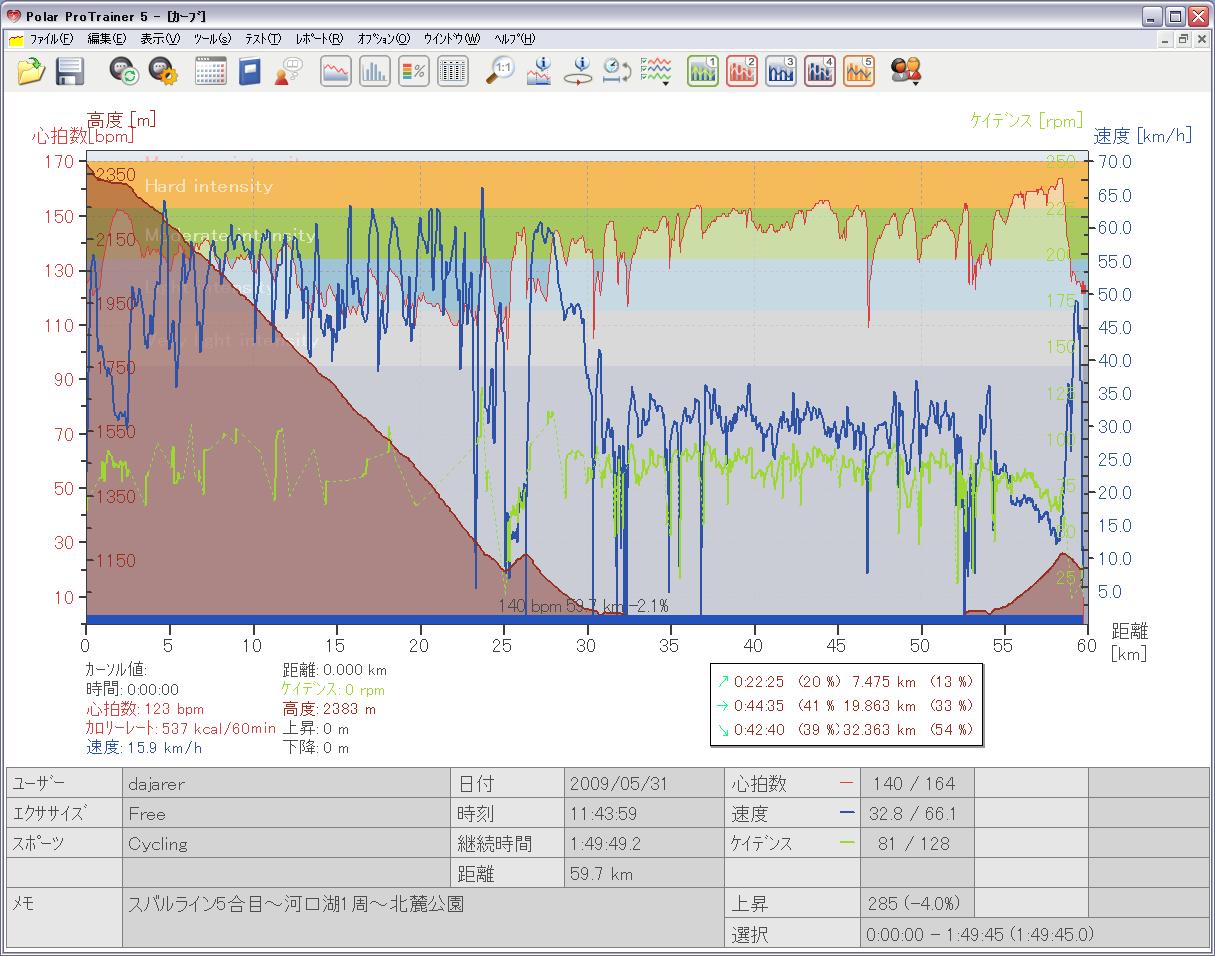The image size is (1215, 956).
Task: Click the ケイデンス [rpm] axis label
Action: [x=1026, y=120]
